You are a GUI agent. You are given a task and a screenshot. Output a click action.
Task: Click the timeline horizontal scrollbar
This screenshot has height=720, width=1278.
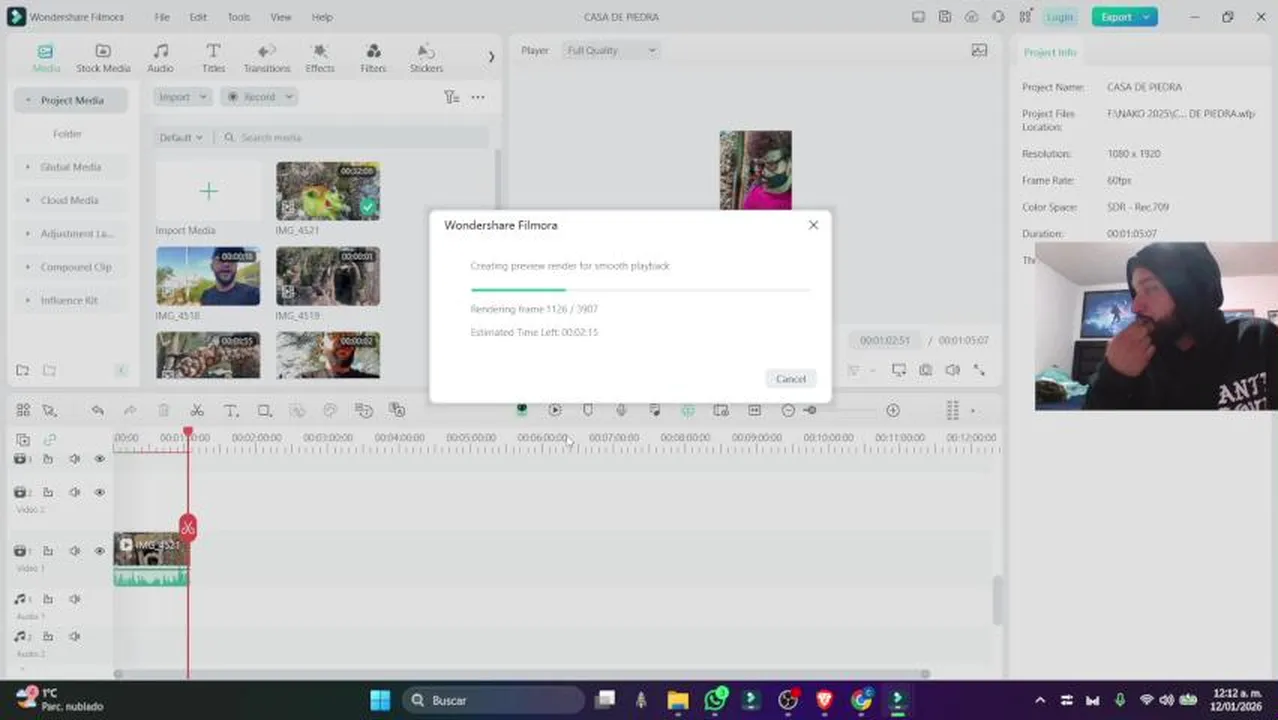tap(522, 674)
